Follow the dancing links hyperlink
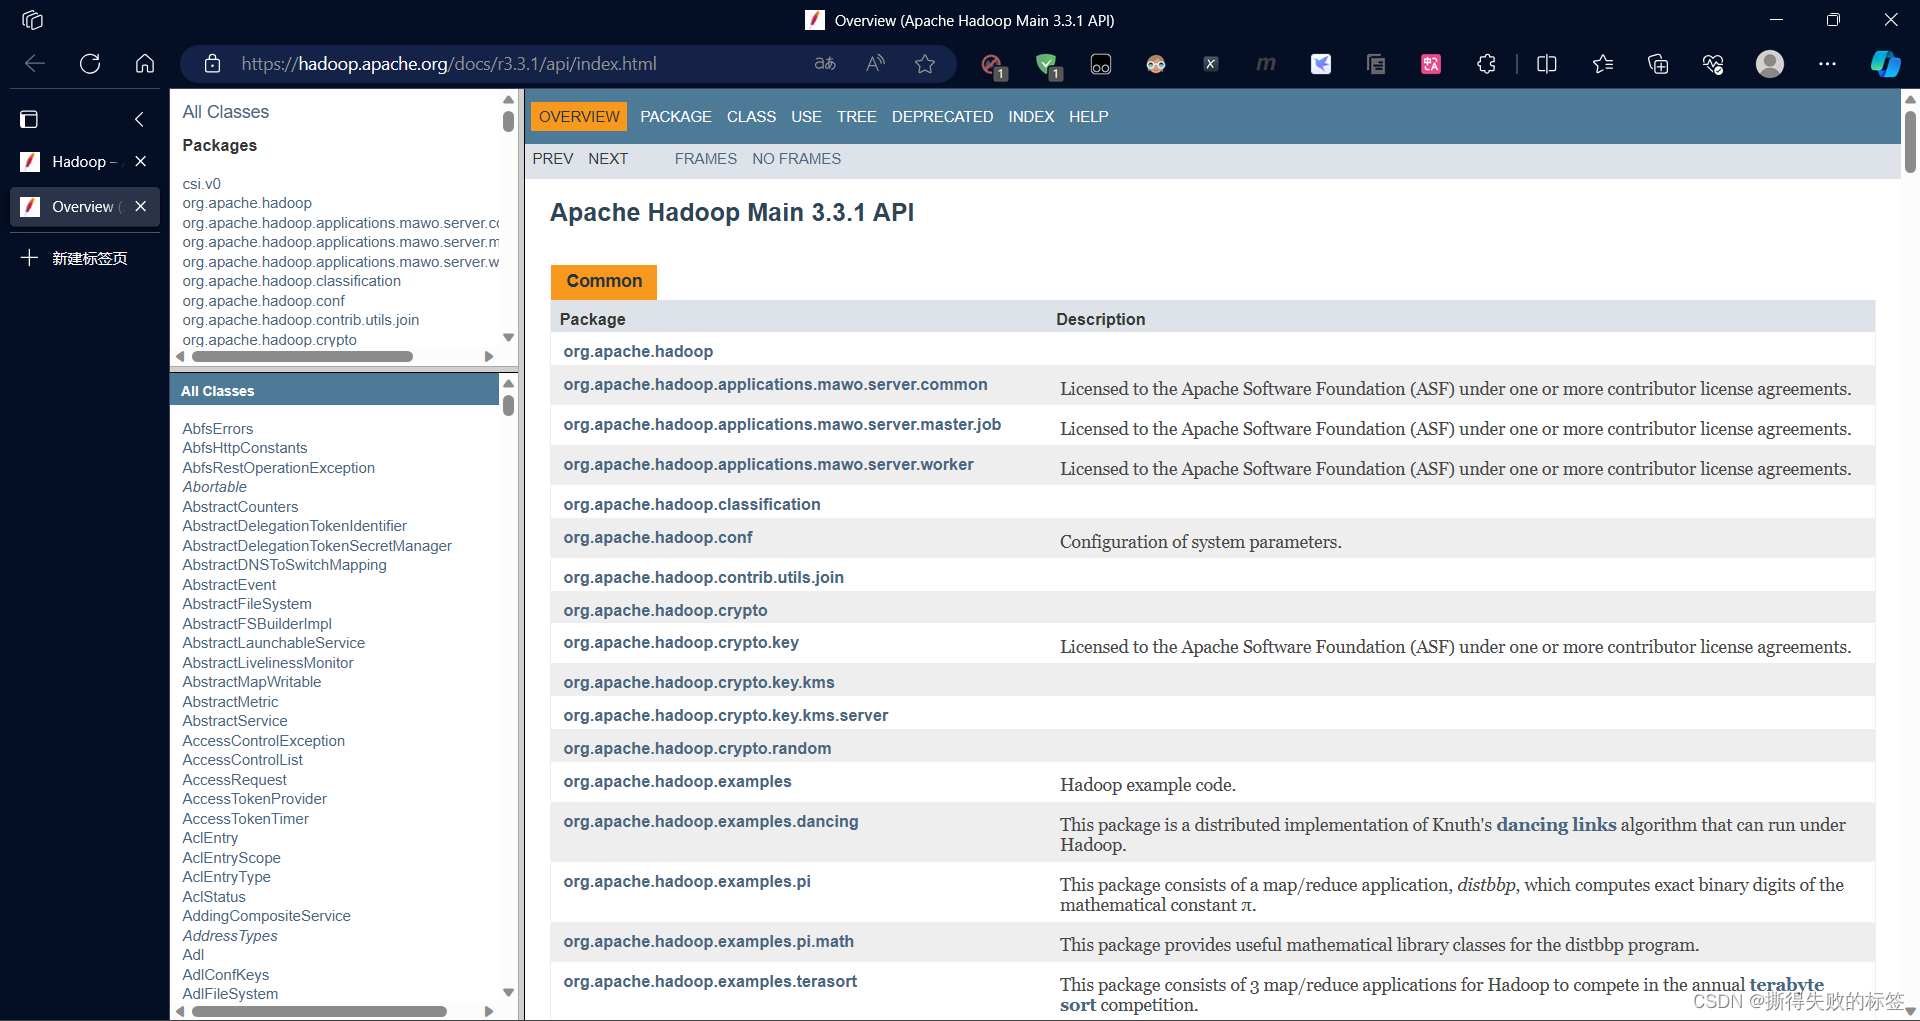 pyautogui.click(x=1556, y=825)
